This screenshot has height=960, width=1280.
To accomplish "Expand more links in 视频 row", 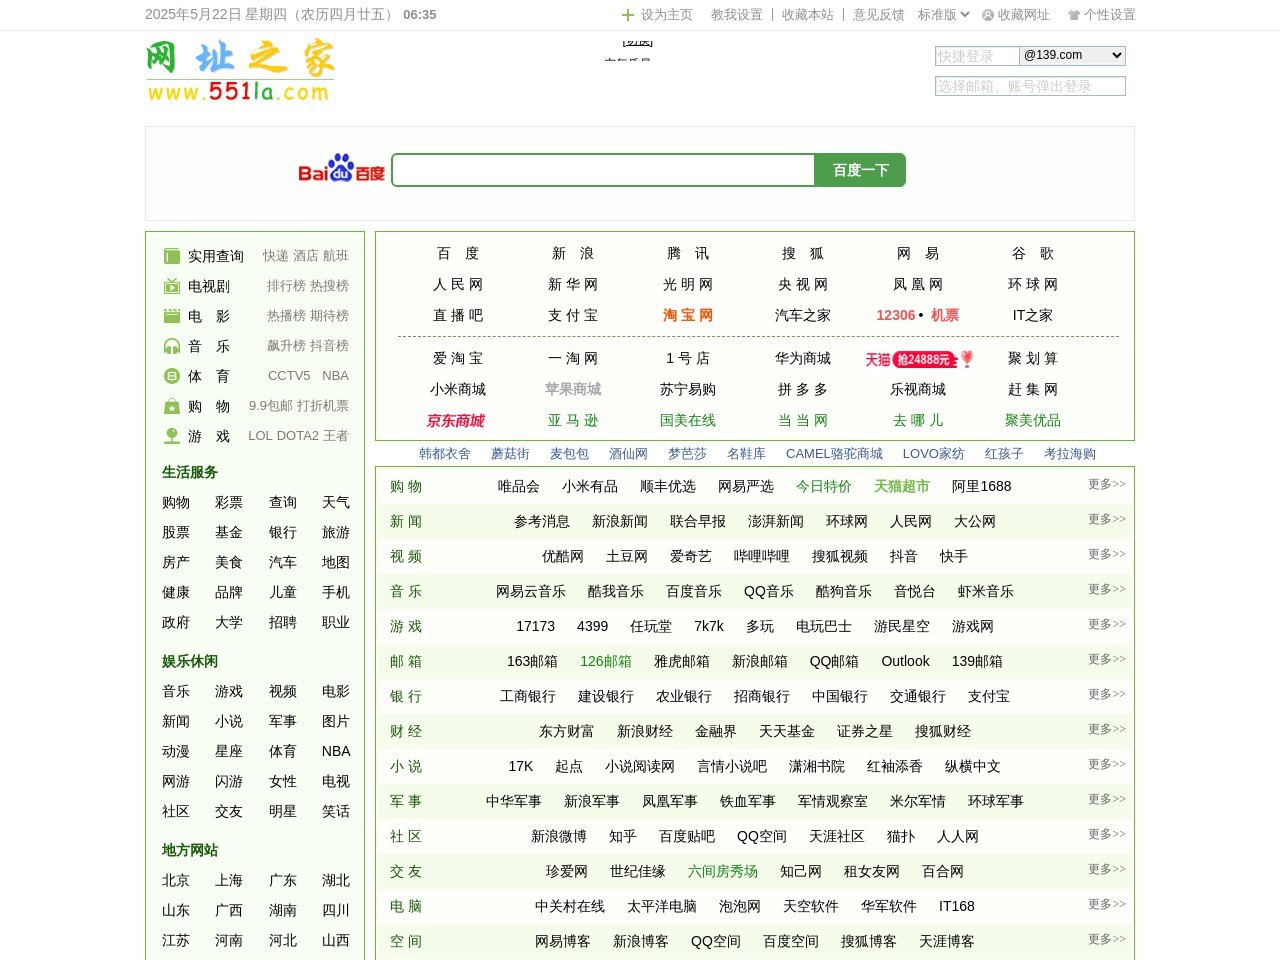I will (x=1107, y=554).
